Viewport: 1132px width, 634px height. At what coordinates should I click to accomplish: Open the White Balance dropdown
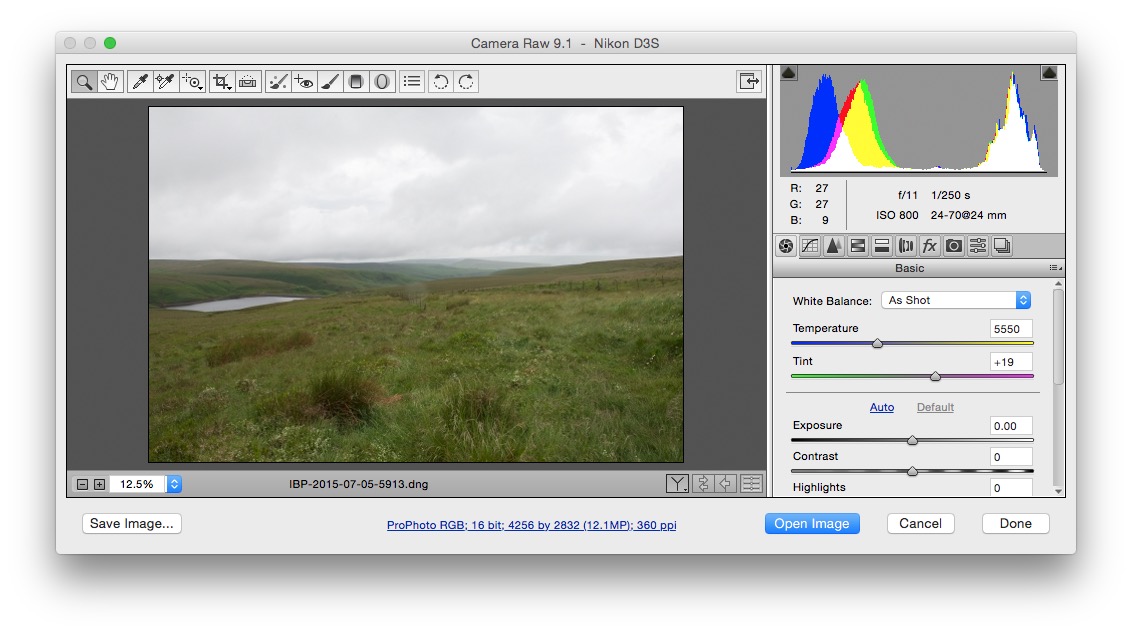957,300
